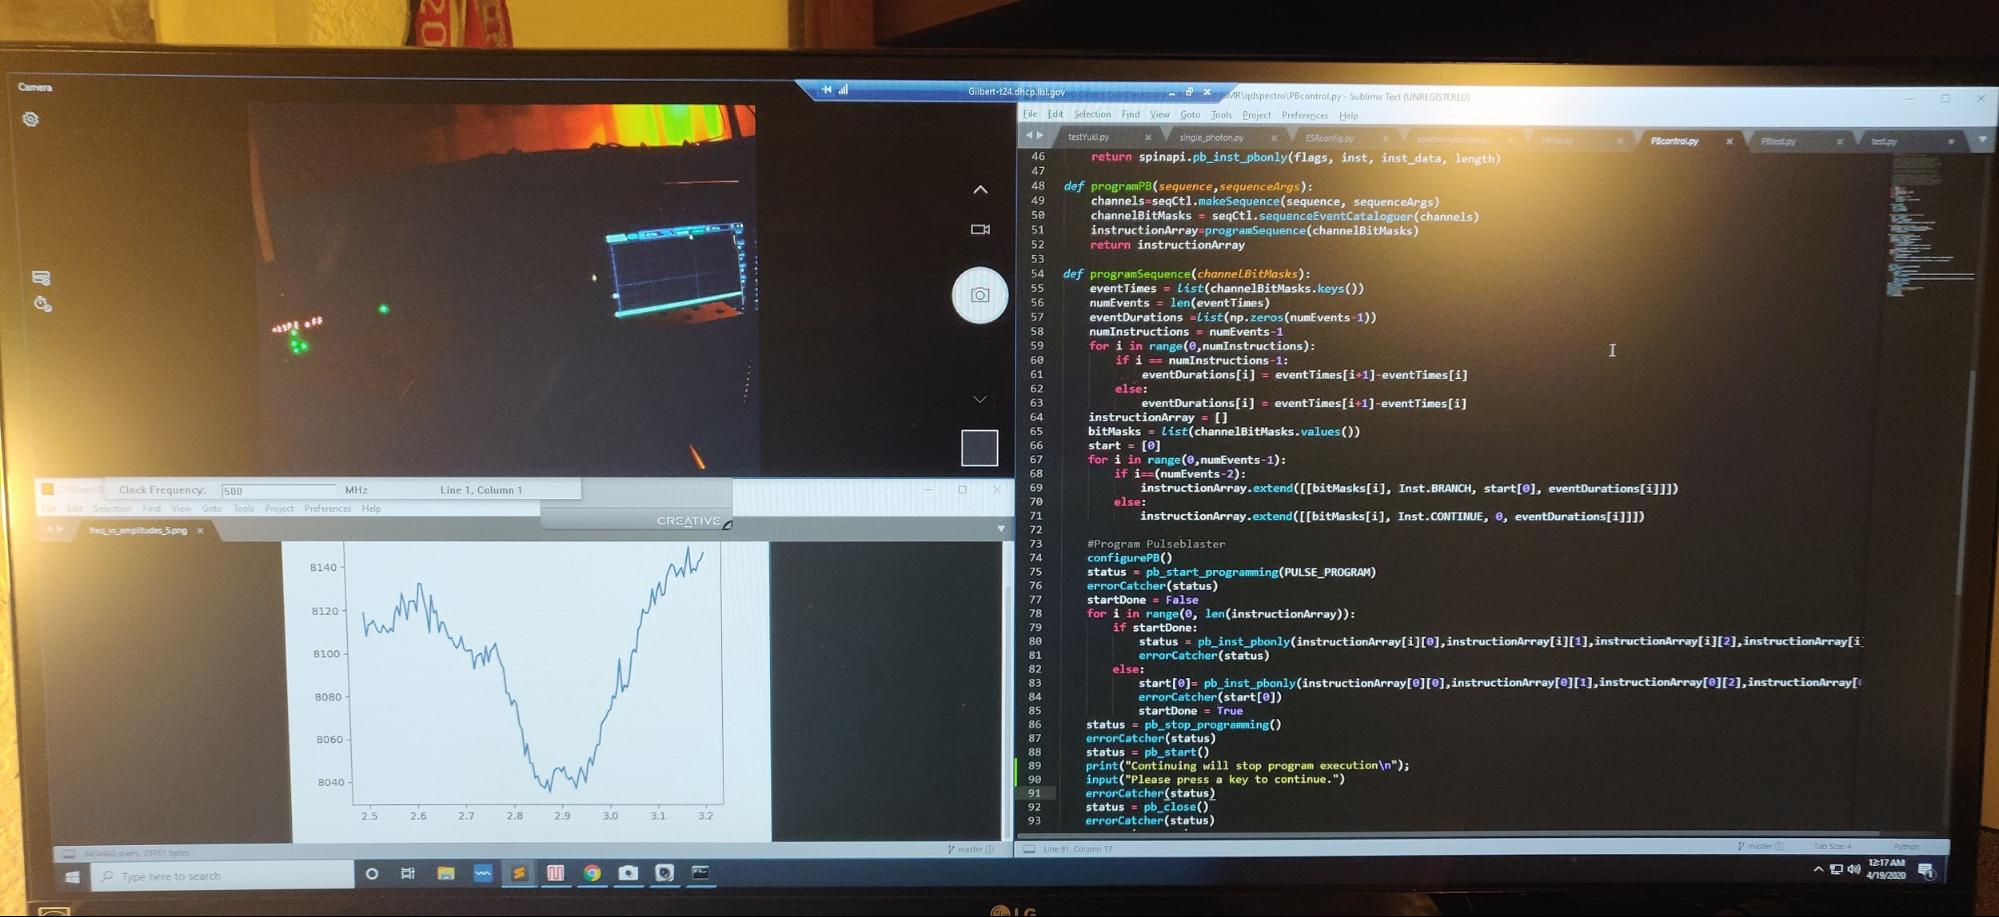Click the Sublime Text taskbar icon

point(519,873)
